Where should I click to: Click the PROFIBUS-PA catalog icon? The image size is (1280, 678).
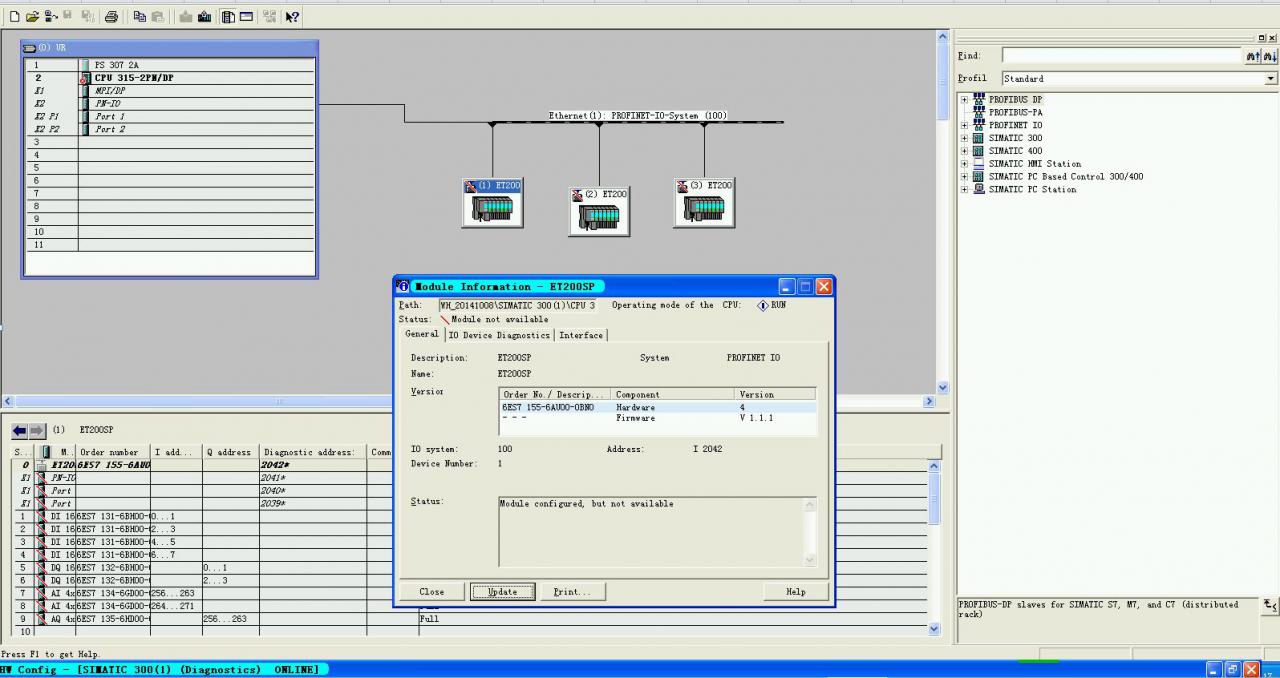979,112
